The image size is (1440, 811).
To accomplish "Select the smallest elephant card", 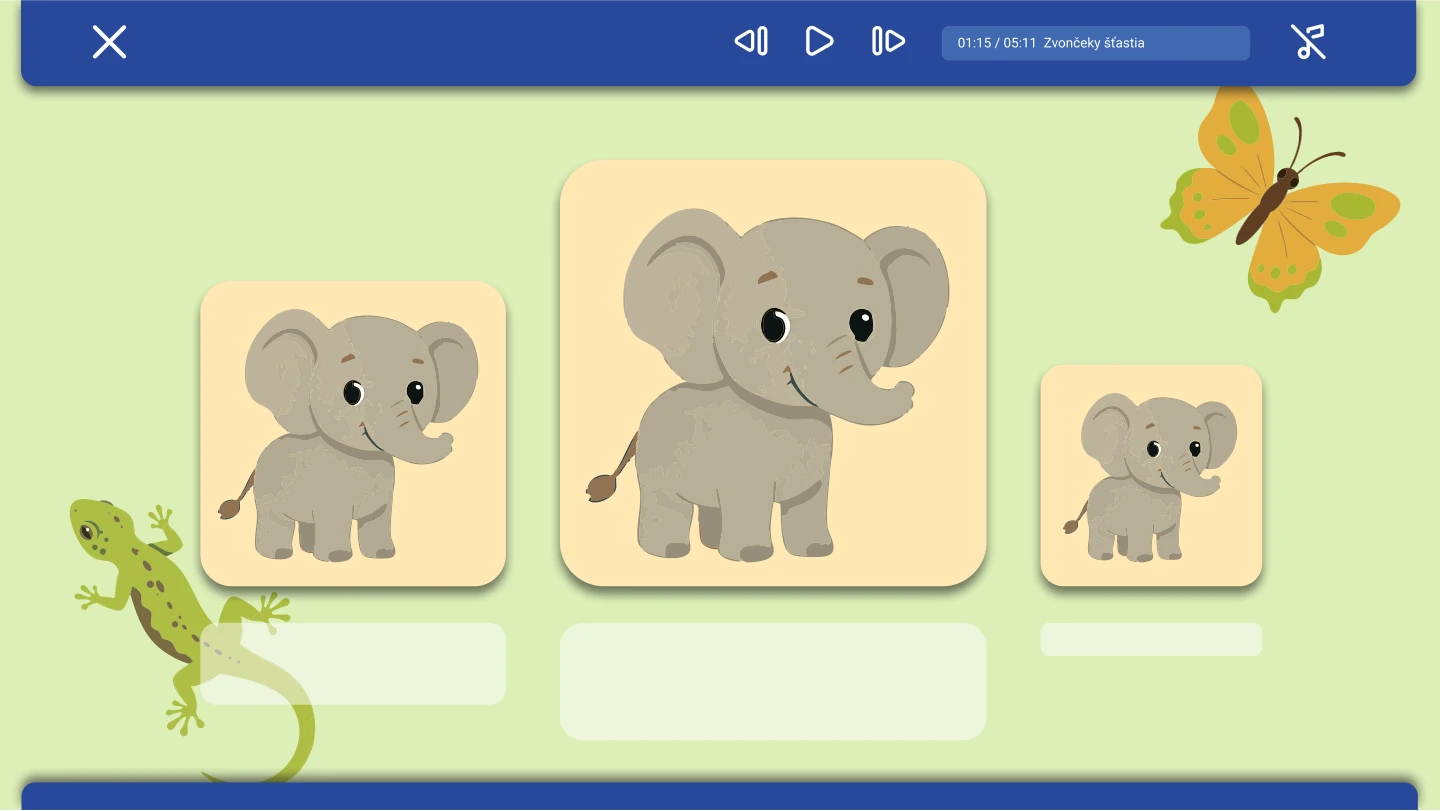I will point(1151,476).
